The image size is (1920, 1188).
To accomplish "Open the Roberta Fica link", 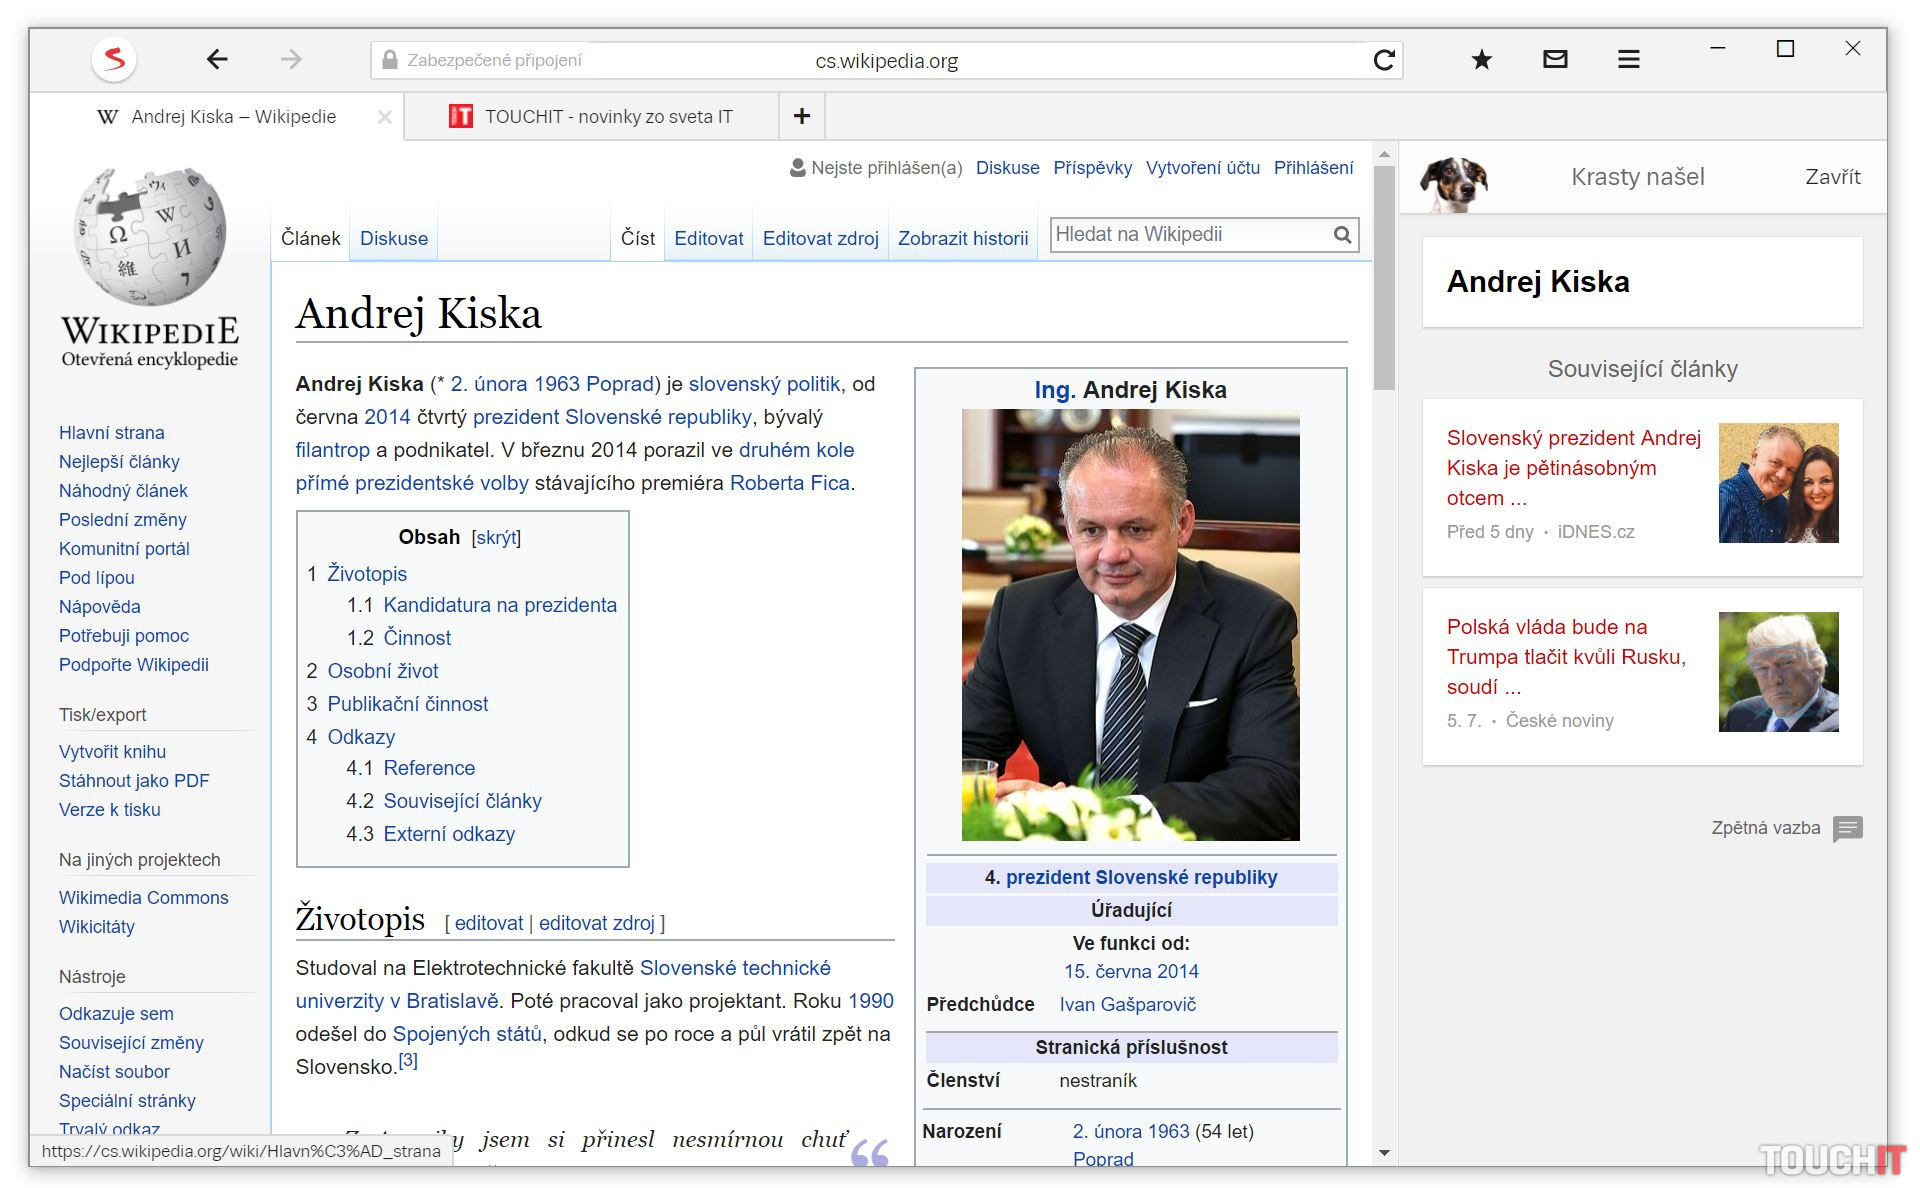I will pyautogui.click(x=789, y=483).
